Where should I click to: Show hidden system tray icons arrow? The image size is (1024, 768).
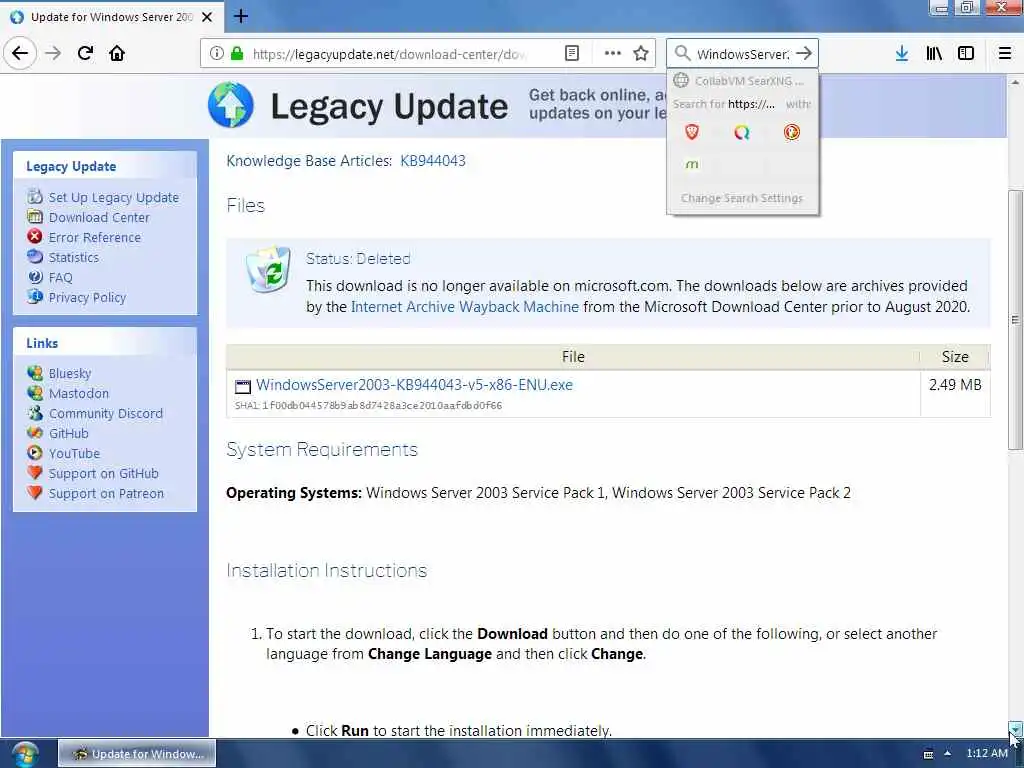point(947,754)
